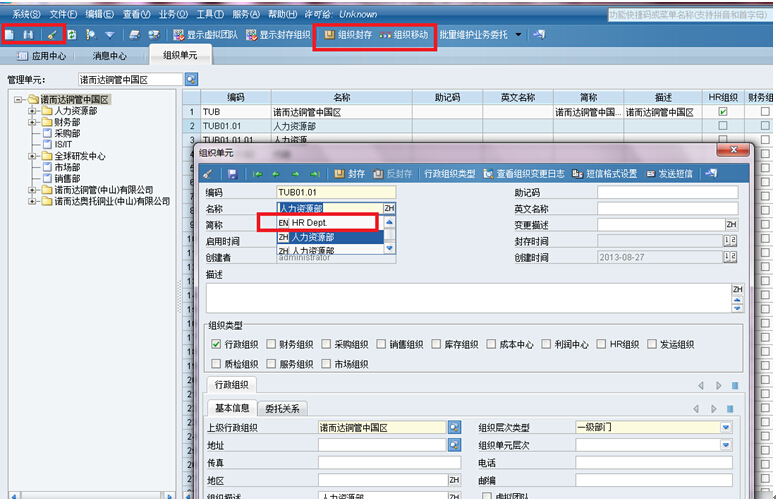Open 批量维护业务委托 dropdown arrow
Screen dimensions: 776x499
(518, 34)
